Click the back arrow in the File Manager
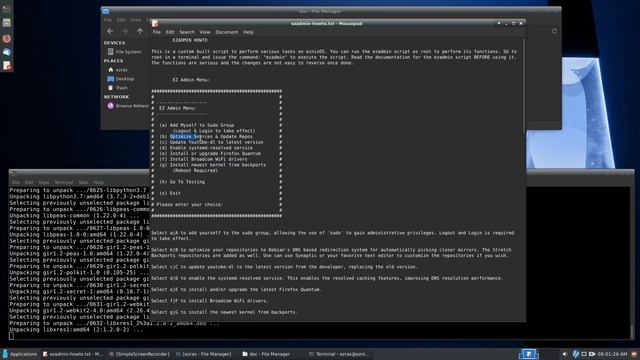This screenshot has width=640, height=360. pos(110,31)
